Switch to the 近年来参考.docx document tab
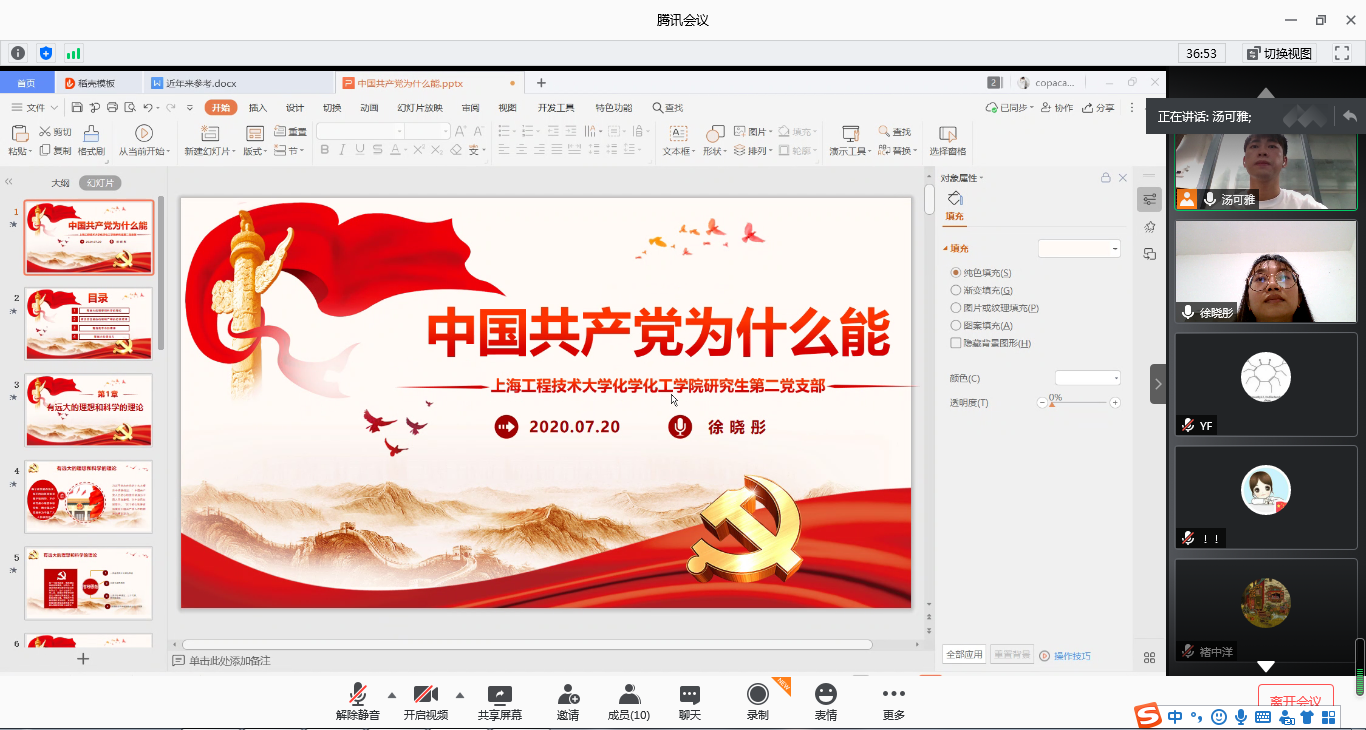 pos(200,83)
